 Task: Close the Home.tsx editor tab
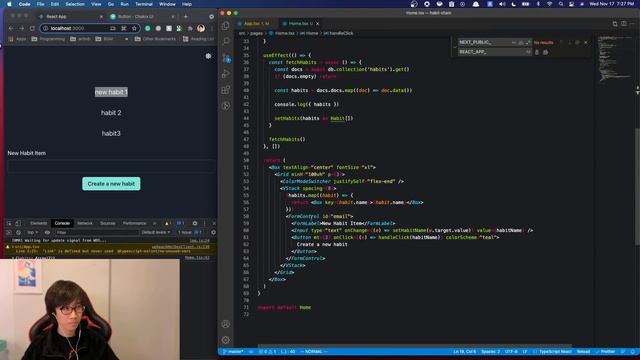pyautogui.click(x=318, y=24)
